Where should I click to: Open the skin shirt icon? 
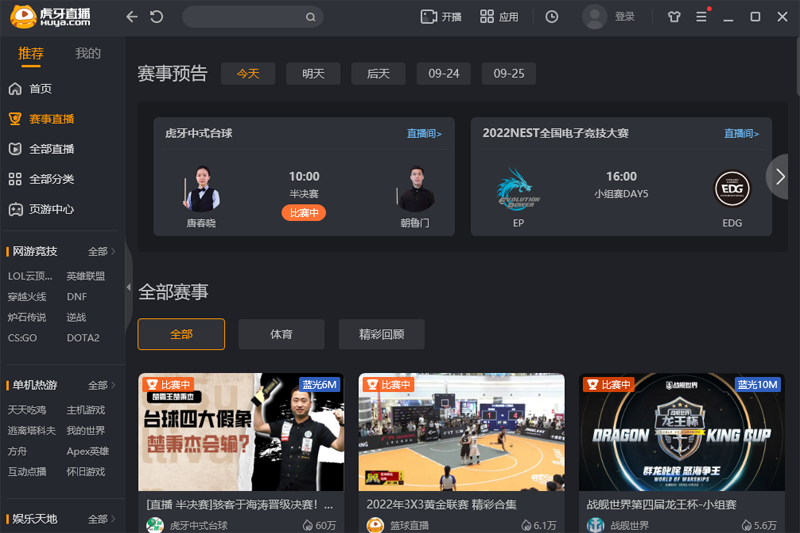tap(674, 17)
